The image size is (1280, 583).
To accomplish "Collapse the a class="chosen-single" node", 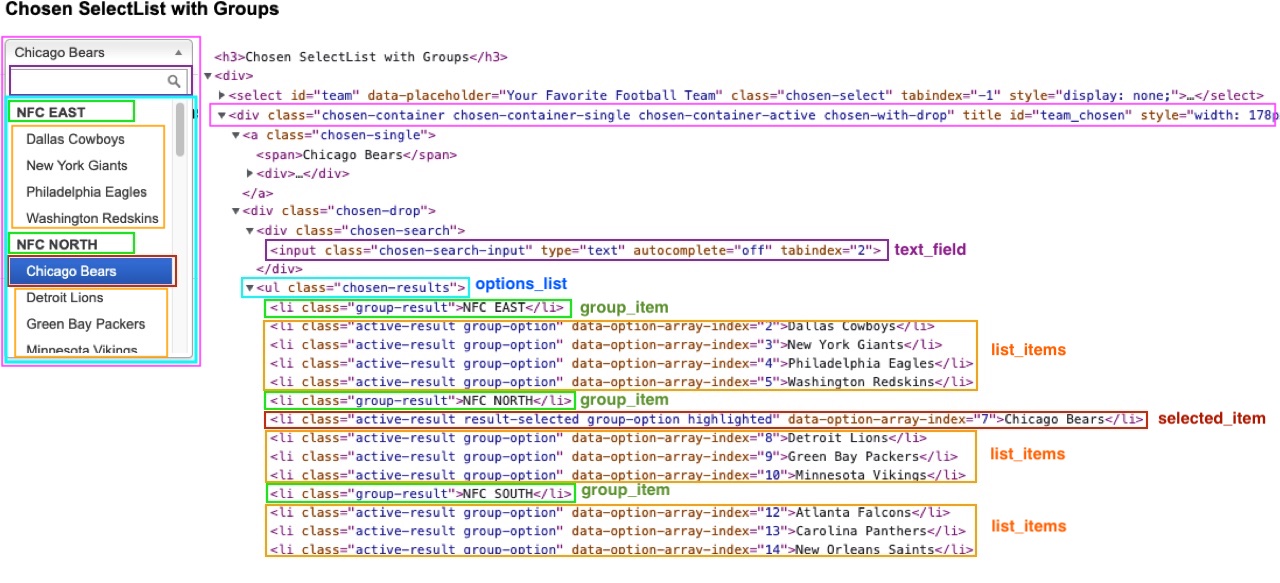I will point(236,135).
